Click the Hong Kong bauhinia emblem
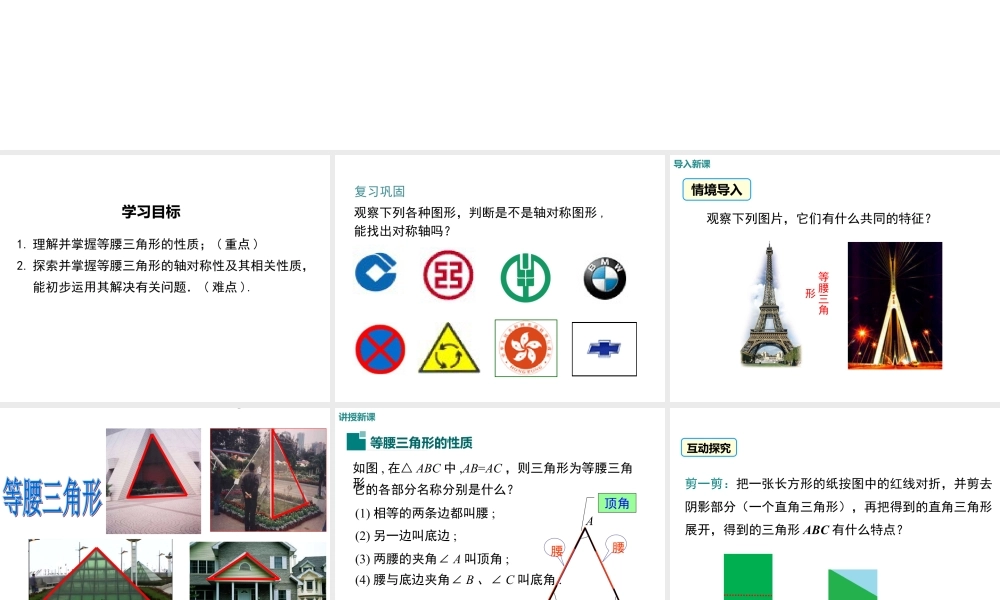 coord(526,348)
